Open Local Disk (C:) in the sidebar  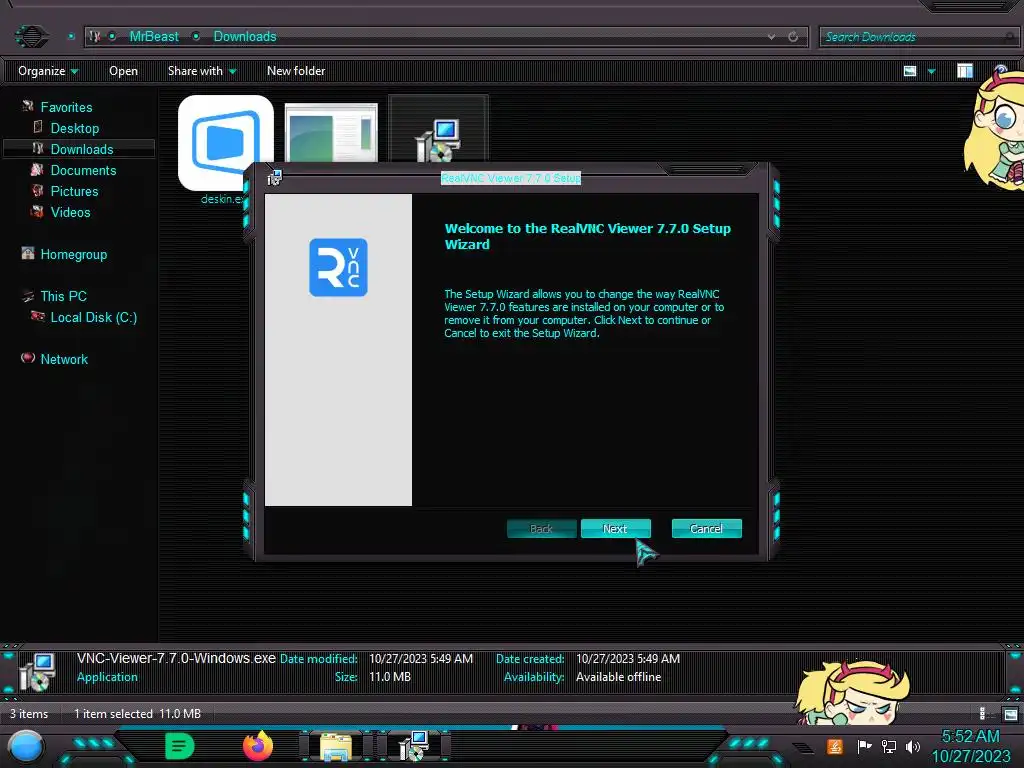93,317
